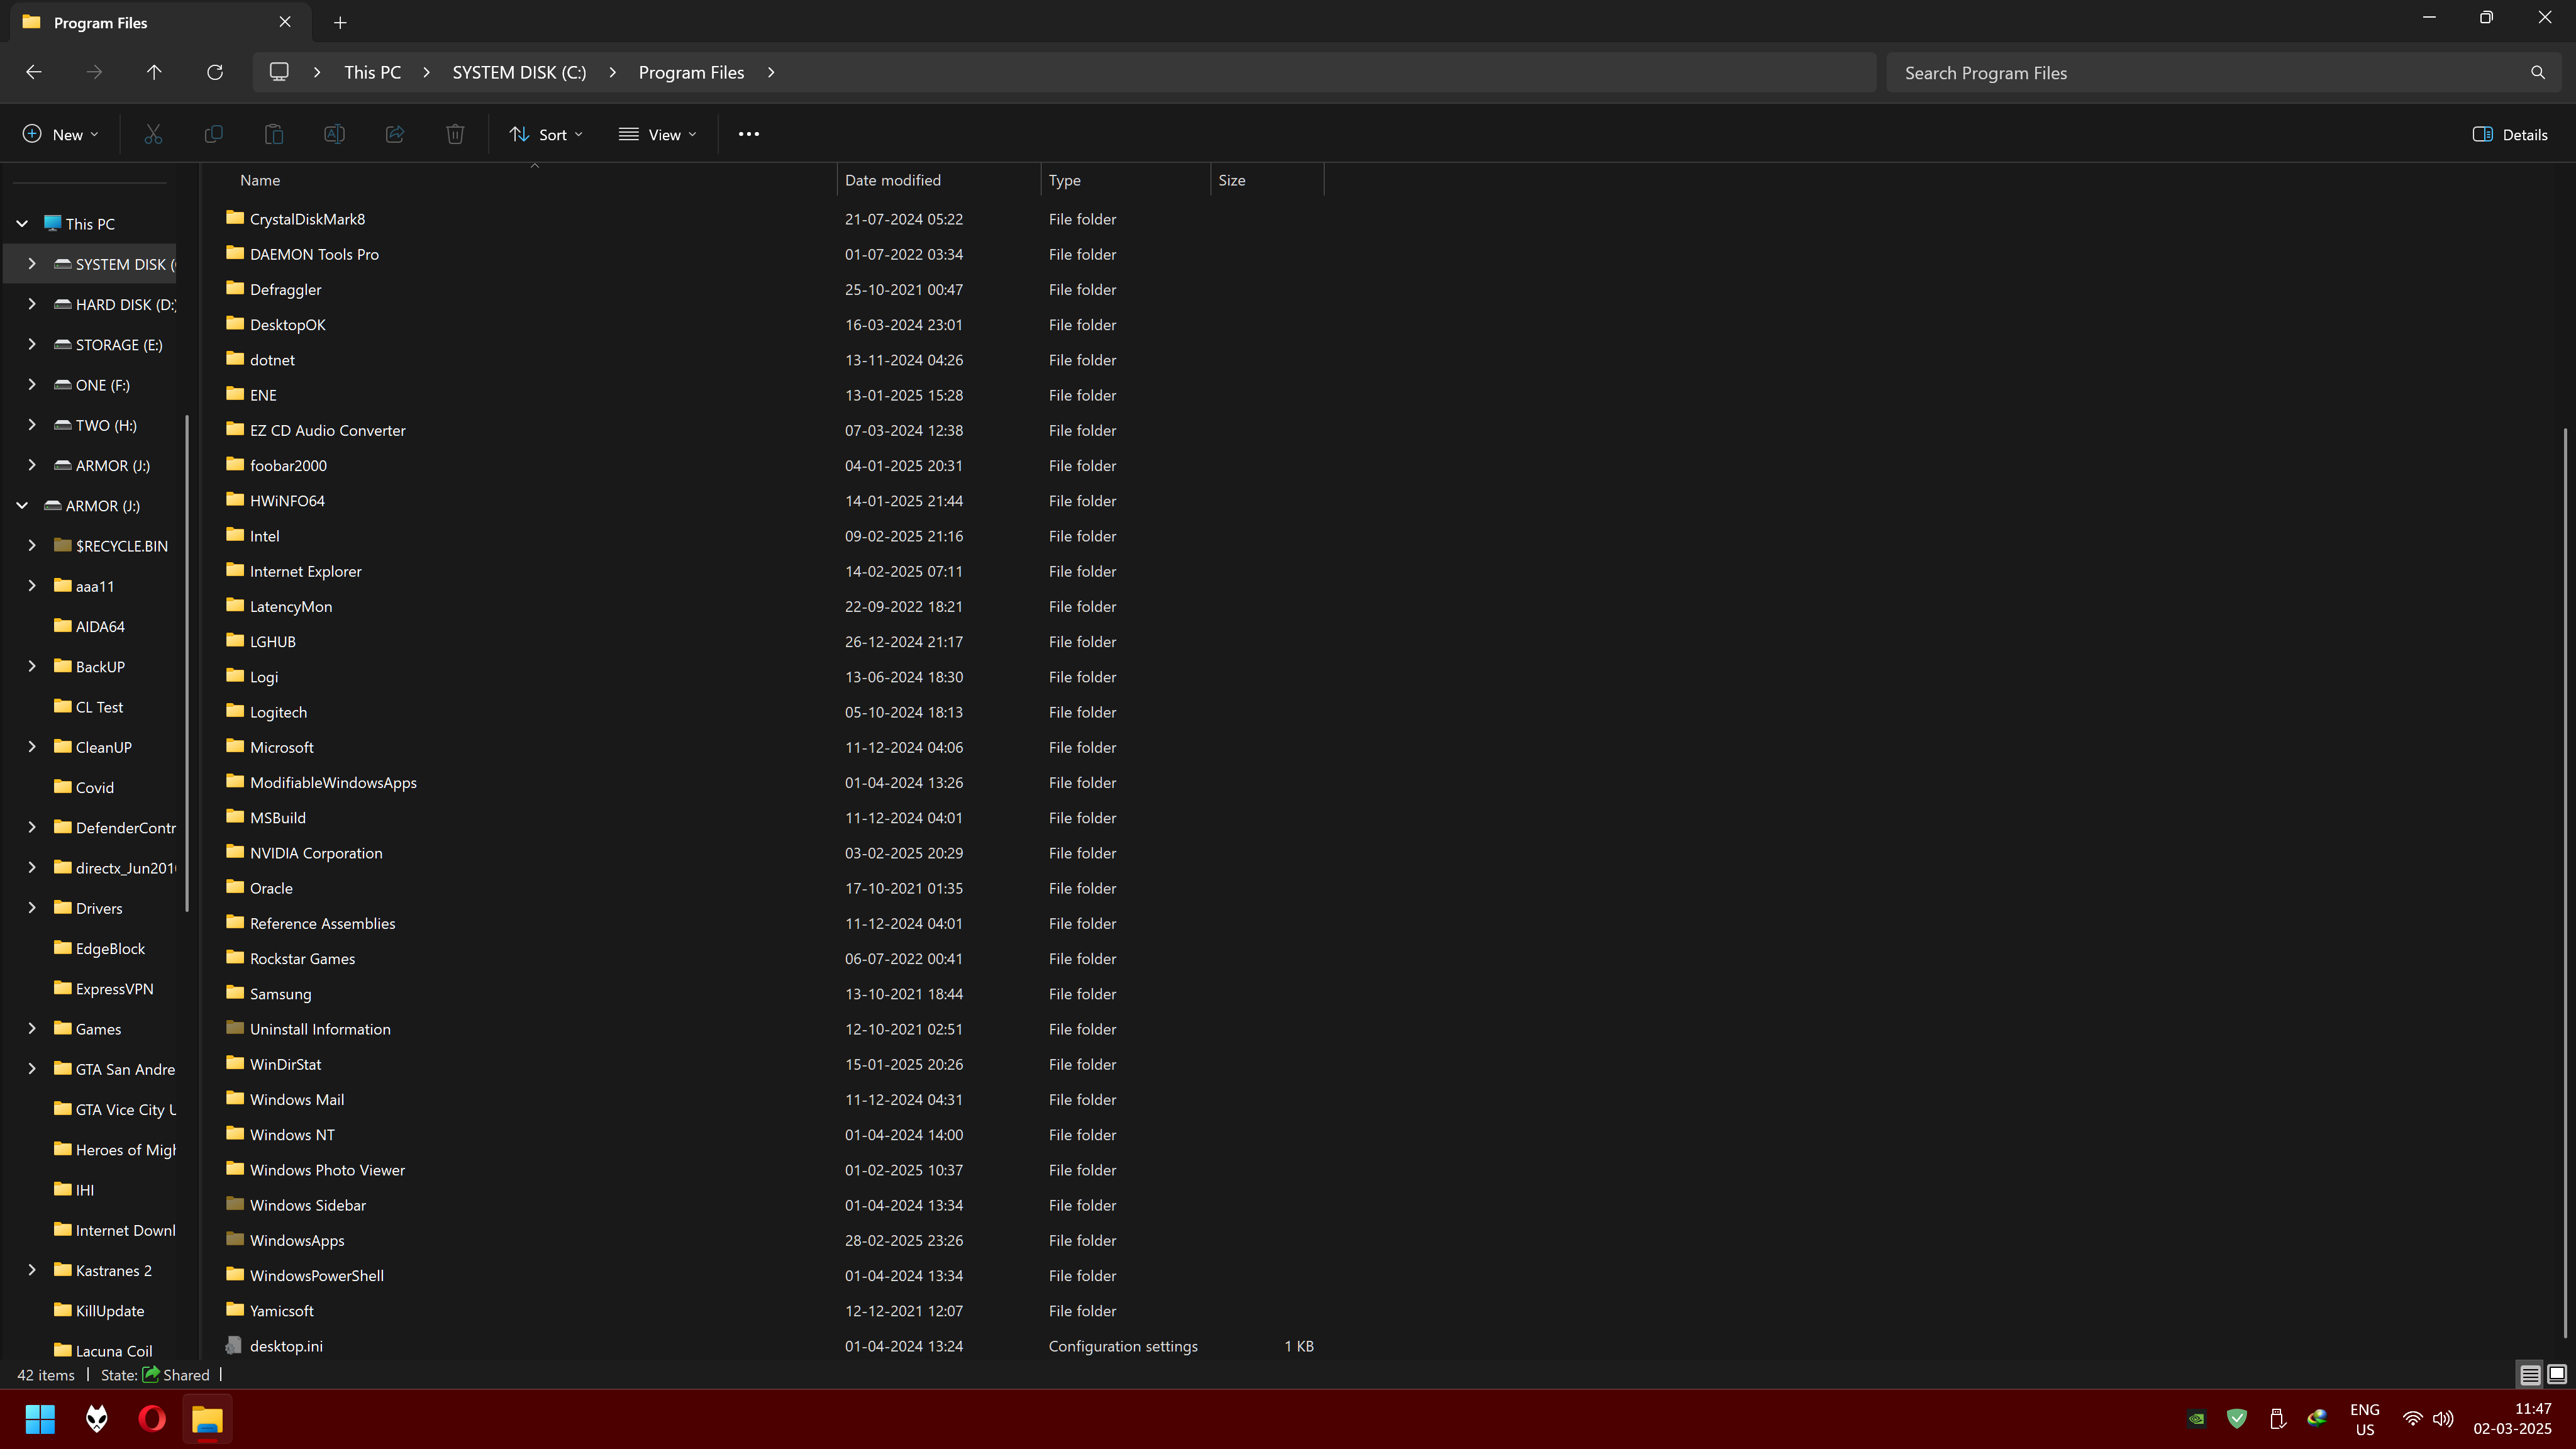This screenshot has width=2576, height=1449.
Task: Click the Delete trash can icon
Action: [455, 134]
